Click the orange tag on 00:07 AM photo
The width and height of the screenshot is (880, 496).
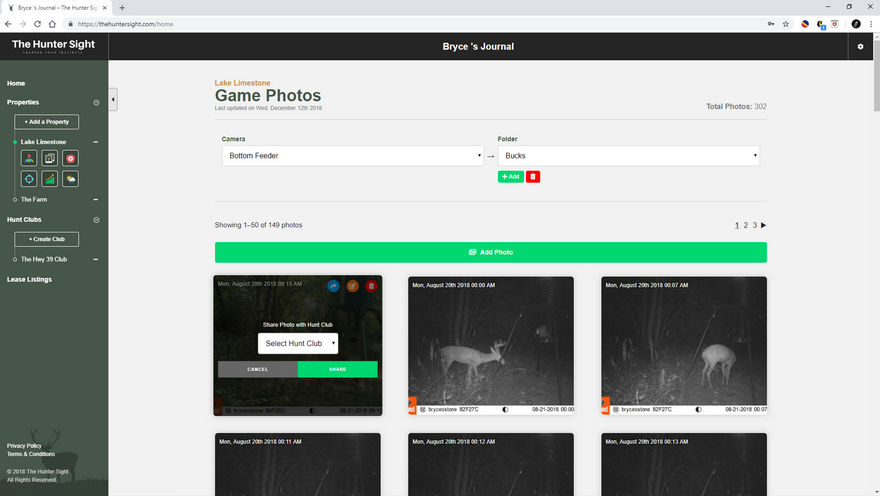(x=605, y=405)
